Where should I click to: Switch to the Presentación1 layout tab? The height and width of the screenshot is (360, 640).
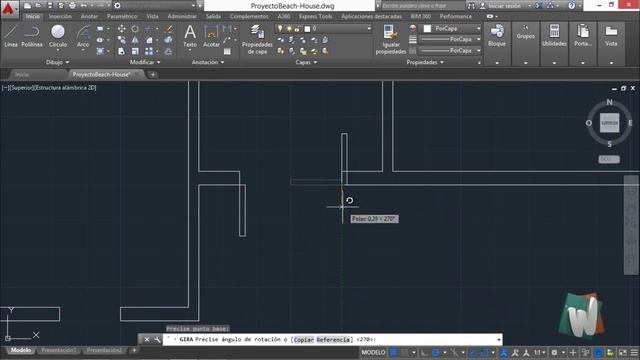pyautogui.click(x=58, y=350)
